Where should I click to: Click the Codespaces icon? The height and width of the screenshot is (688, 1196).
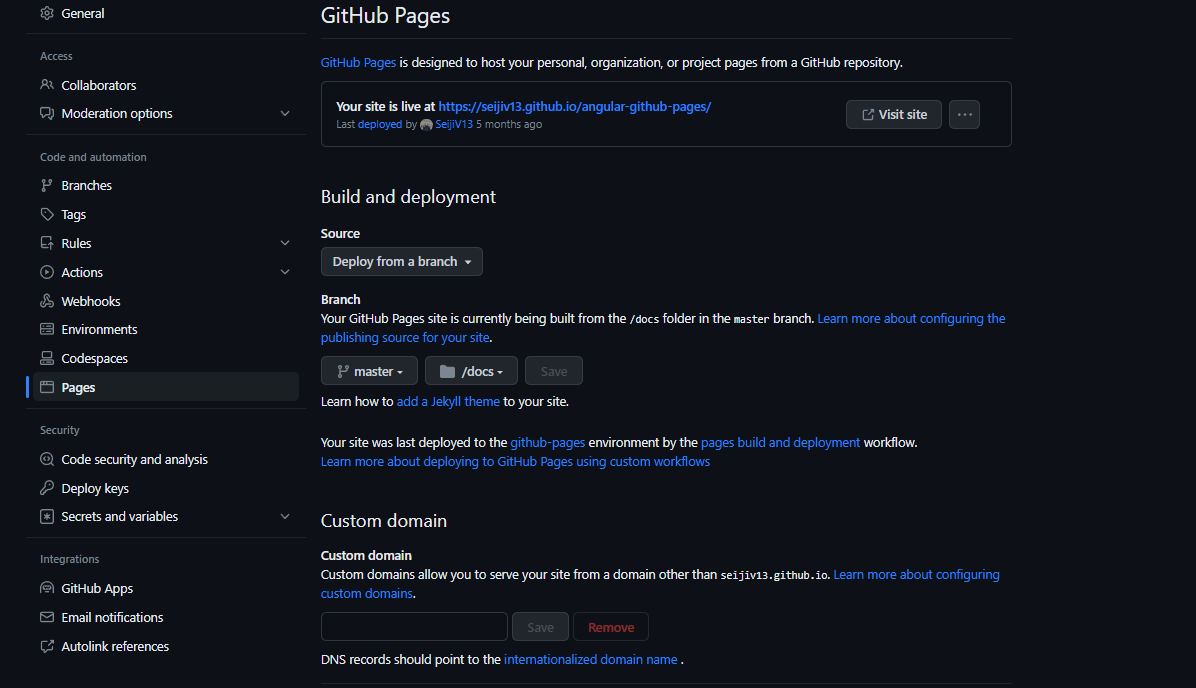pyautogui.click(x=47, y=358)
